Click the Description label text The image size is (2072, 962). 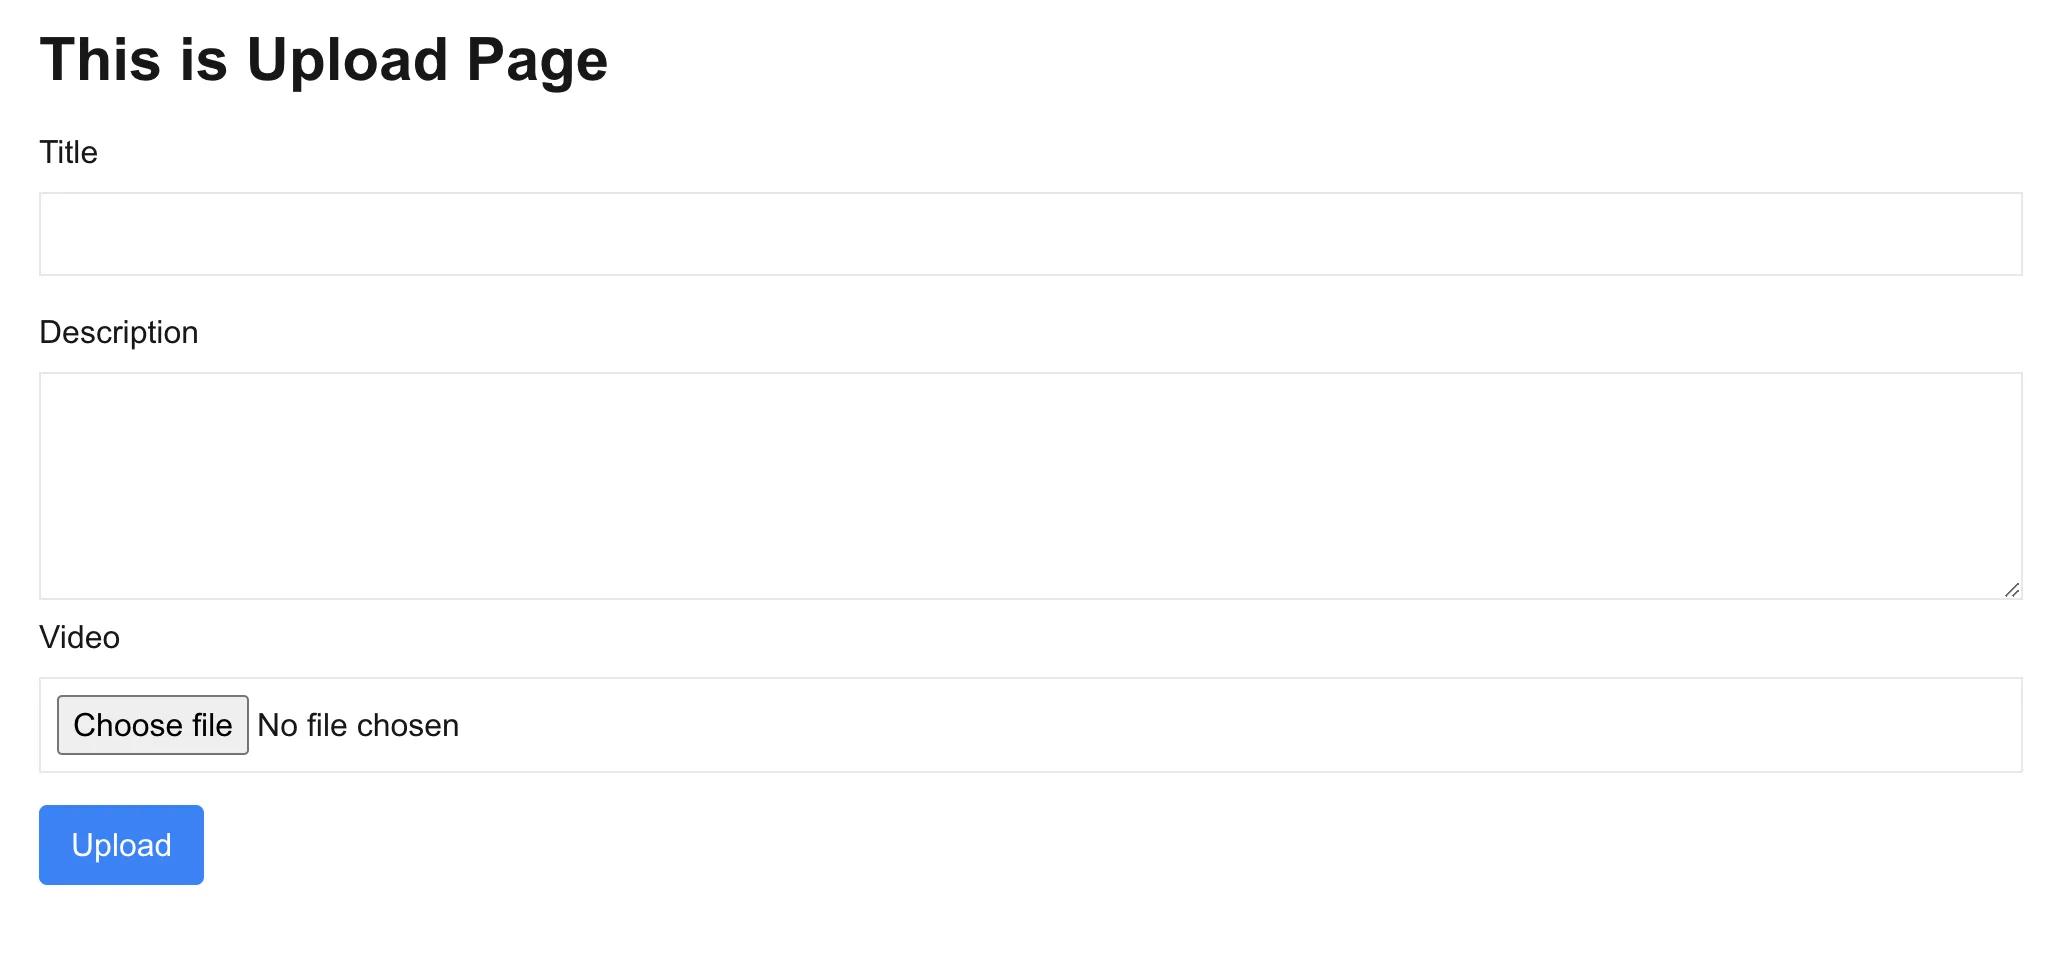(x=118, y=331)
